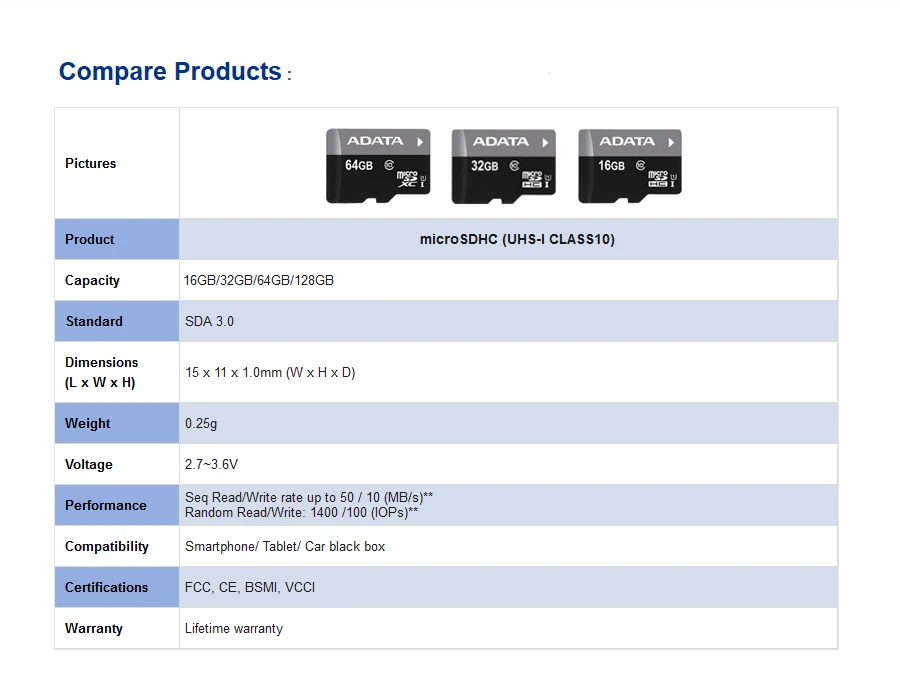Click the 2.7~3.6V voltage value
The height and width of the screenshot is (696, 900).
(211, 464)
